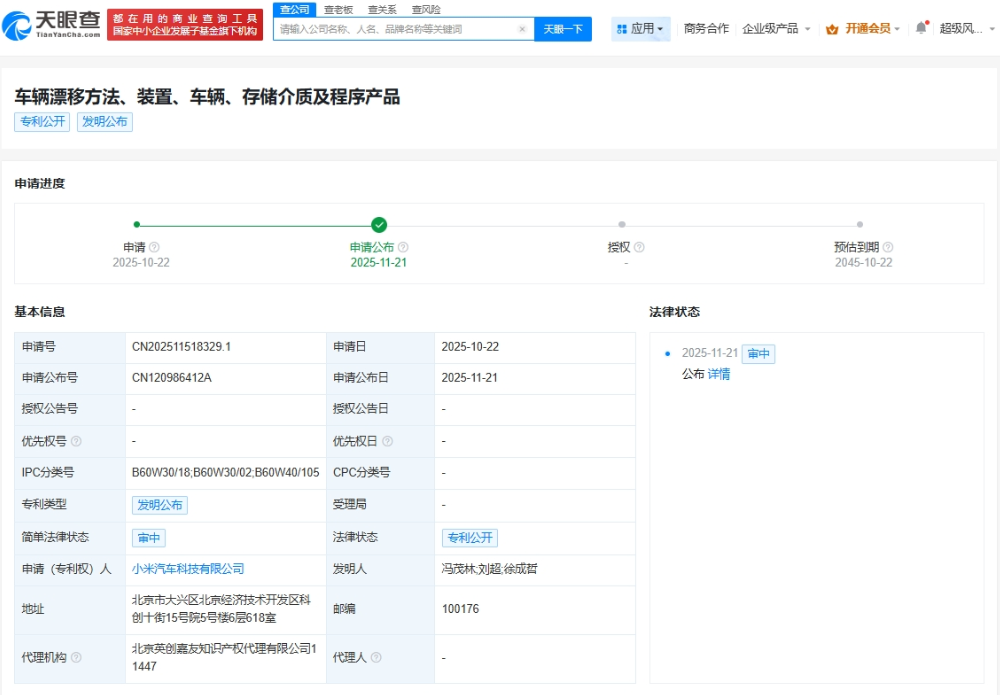
Task: Click the help icon beside 代理人
Action: 376,658
